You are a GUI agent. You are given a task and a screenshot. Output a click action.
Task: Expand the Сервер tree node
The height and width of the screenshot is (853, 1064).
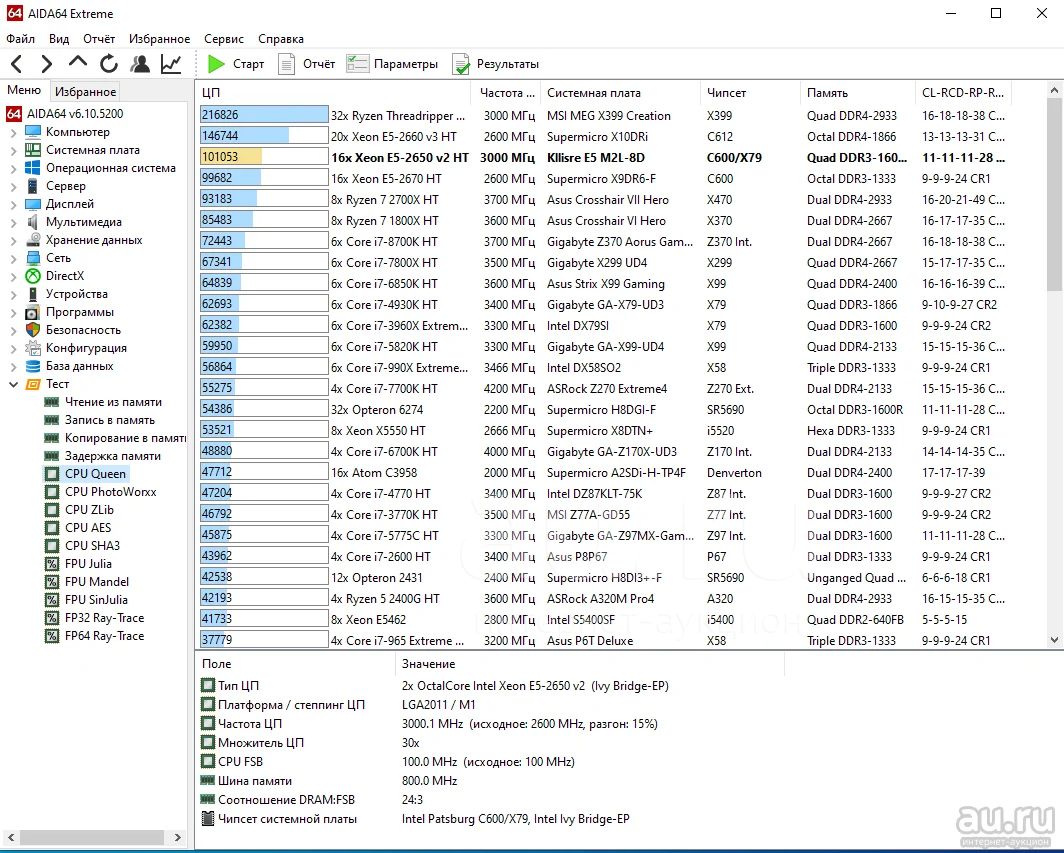pyautogui.click(x=14, y=186)
